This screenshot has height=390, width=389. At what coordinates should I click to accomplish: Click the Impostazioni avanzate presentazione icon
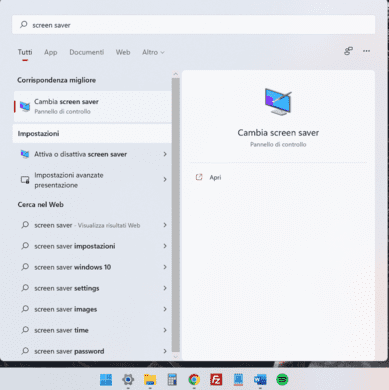pyautogui.click(x=25, y=180)
